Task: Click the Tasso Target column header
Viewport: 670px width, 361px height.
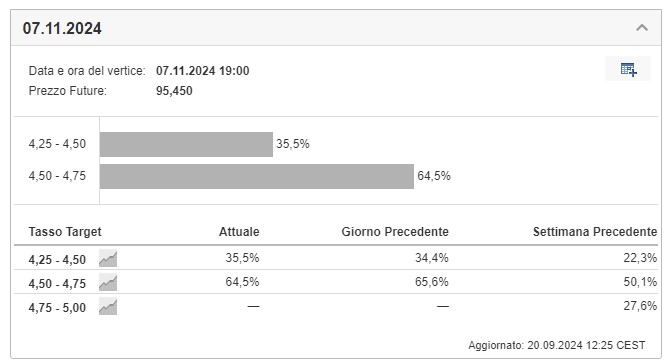Action: point(65,232)
